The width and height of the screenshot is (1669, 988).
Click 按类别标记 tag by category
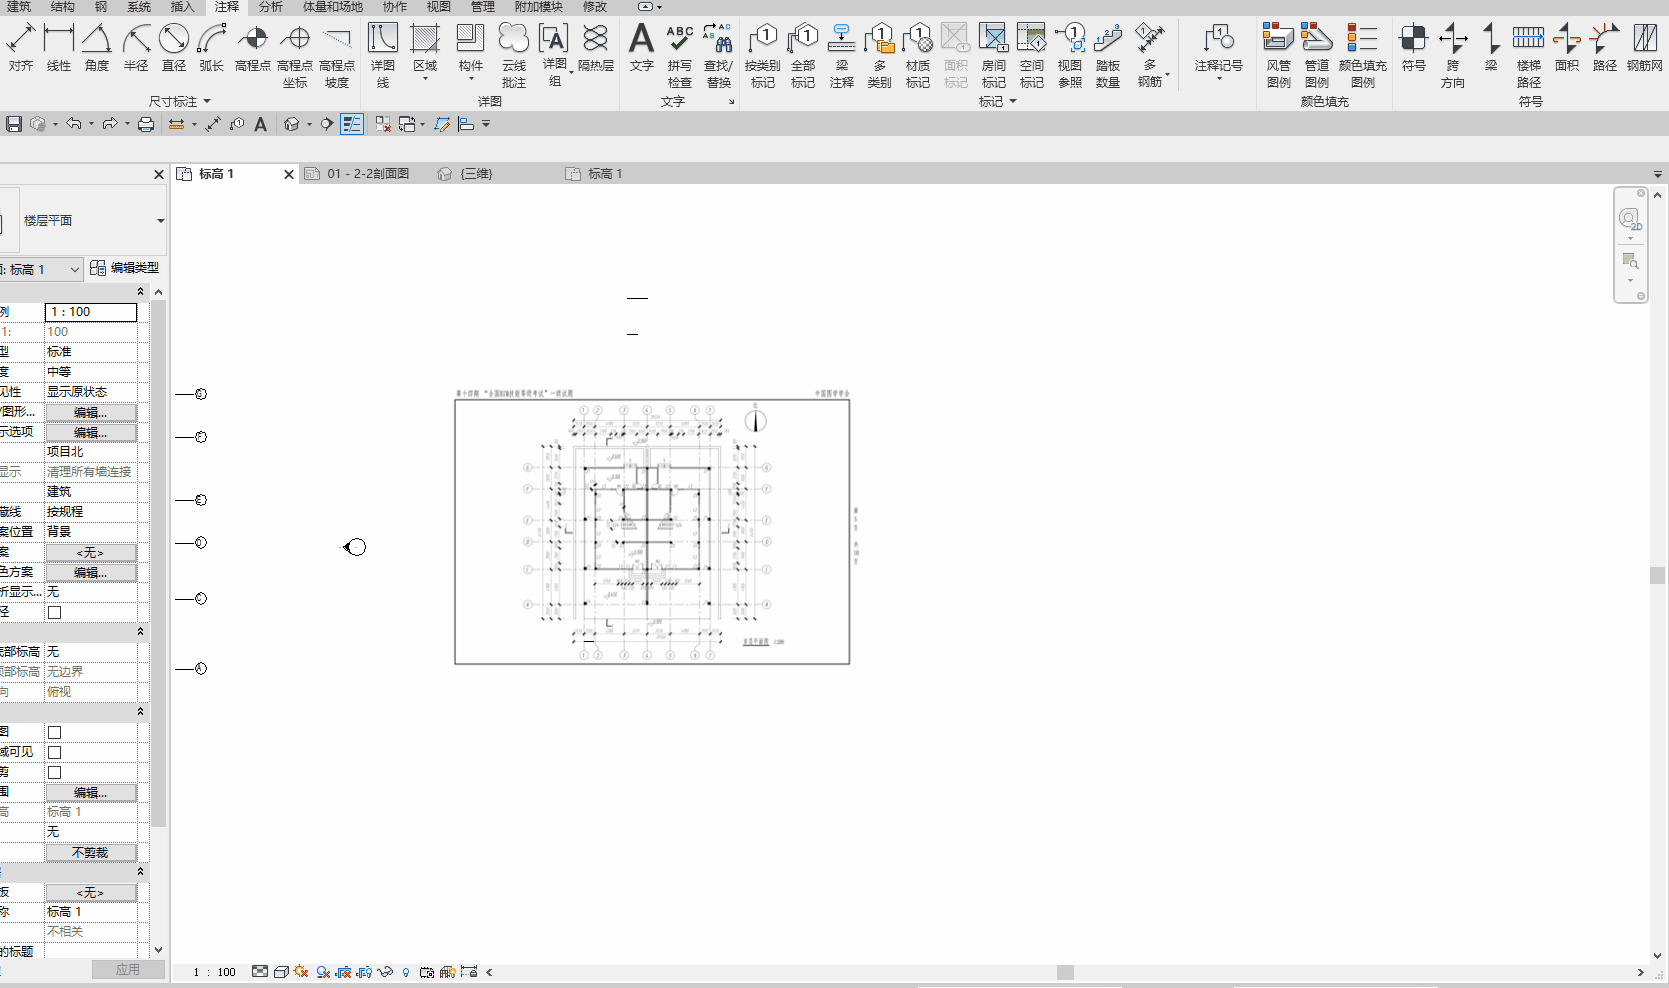click(763, 56)
